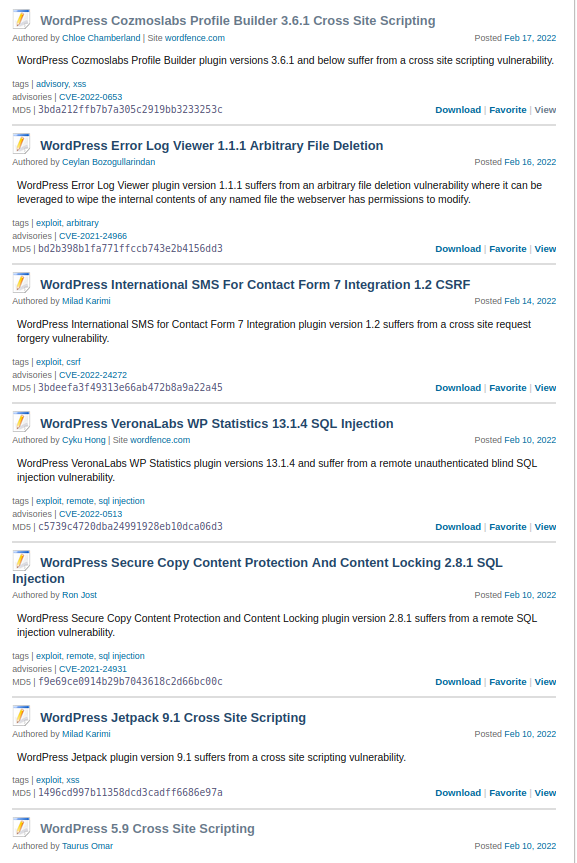Open WordPress Error Log Viewer 1.1.1 title link

click(x=211, y=146)
